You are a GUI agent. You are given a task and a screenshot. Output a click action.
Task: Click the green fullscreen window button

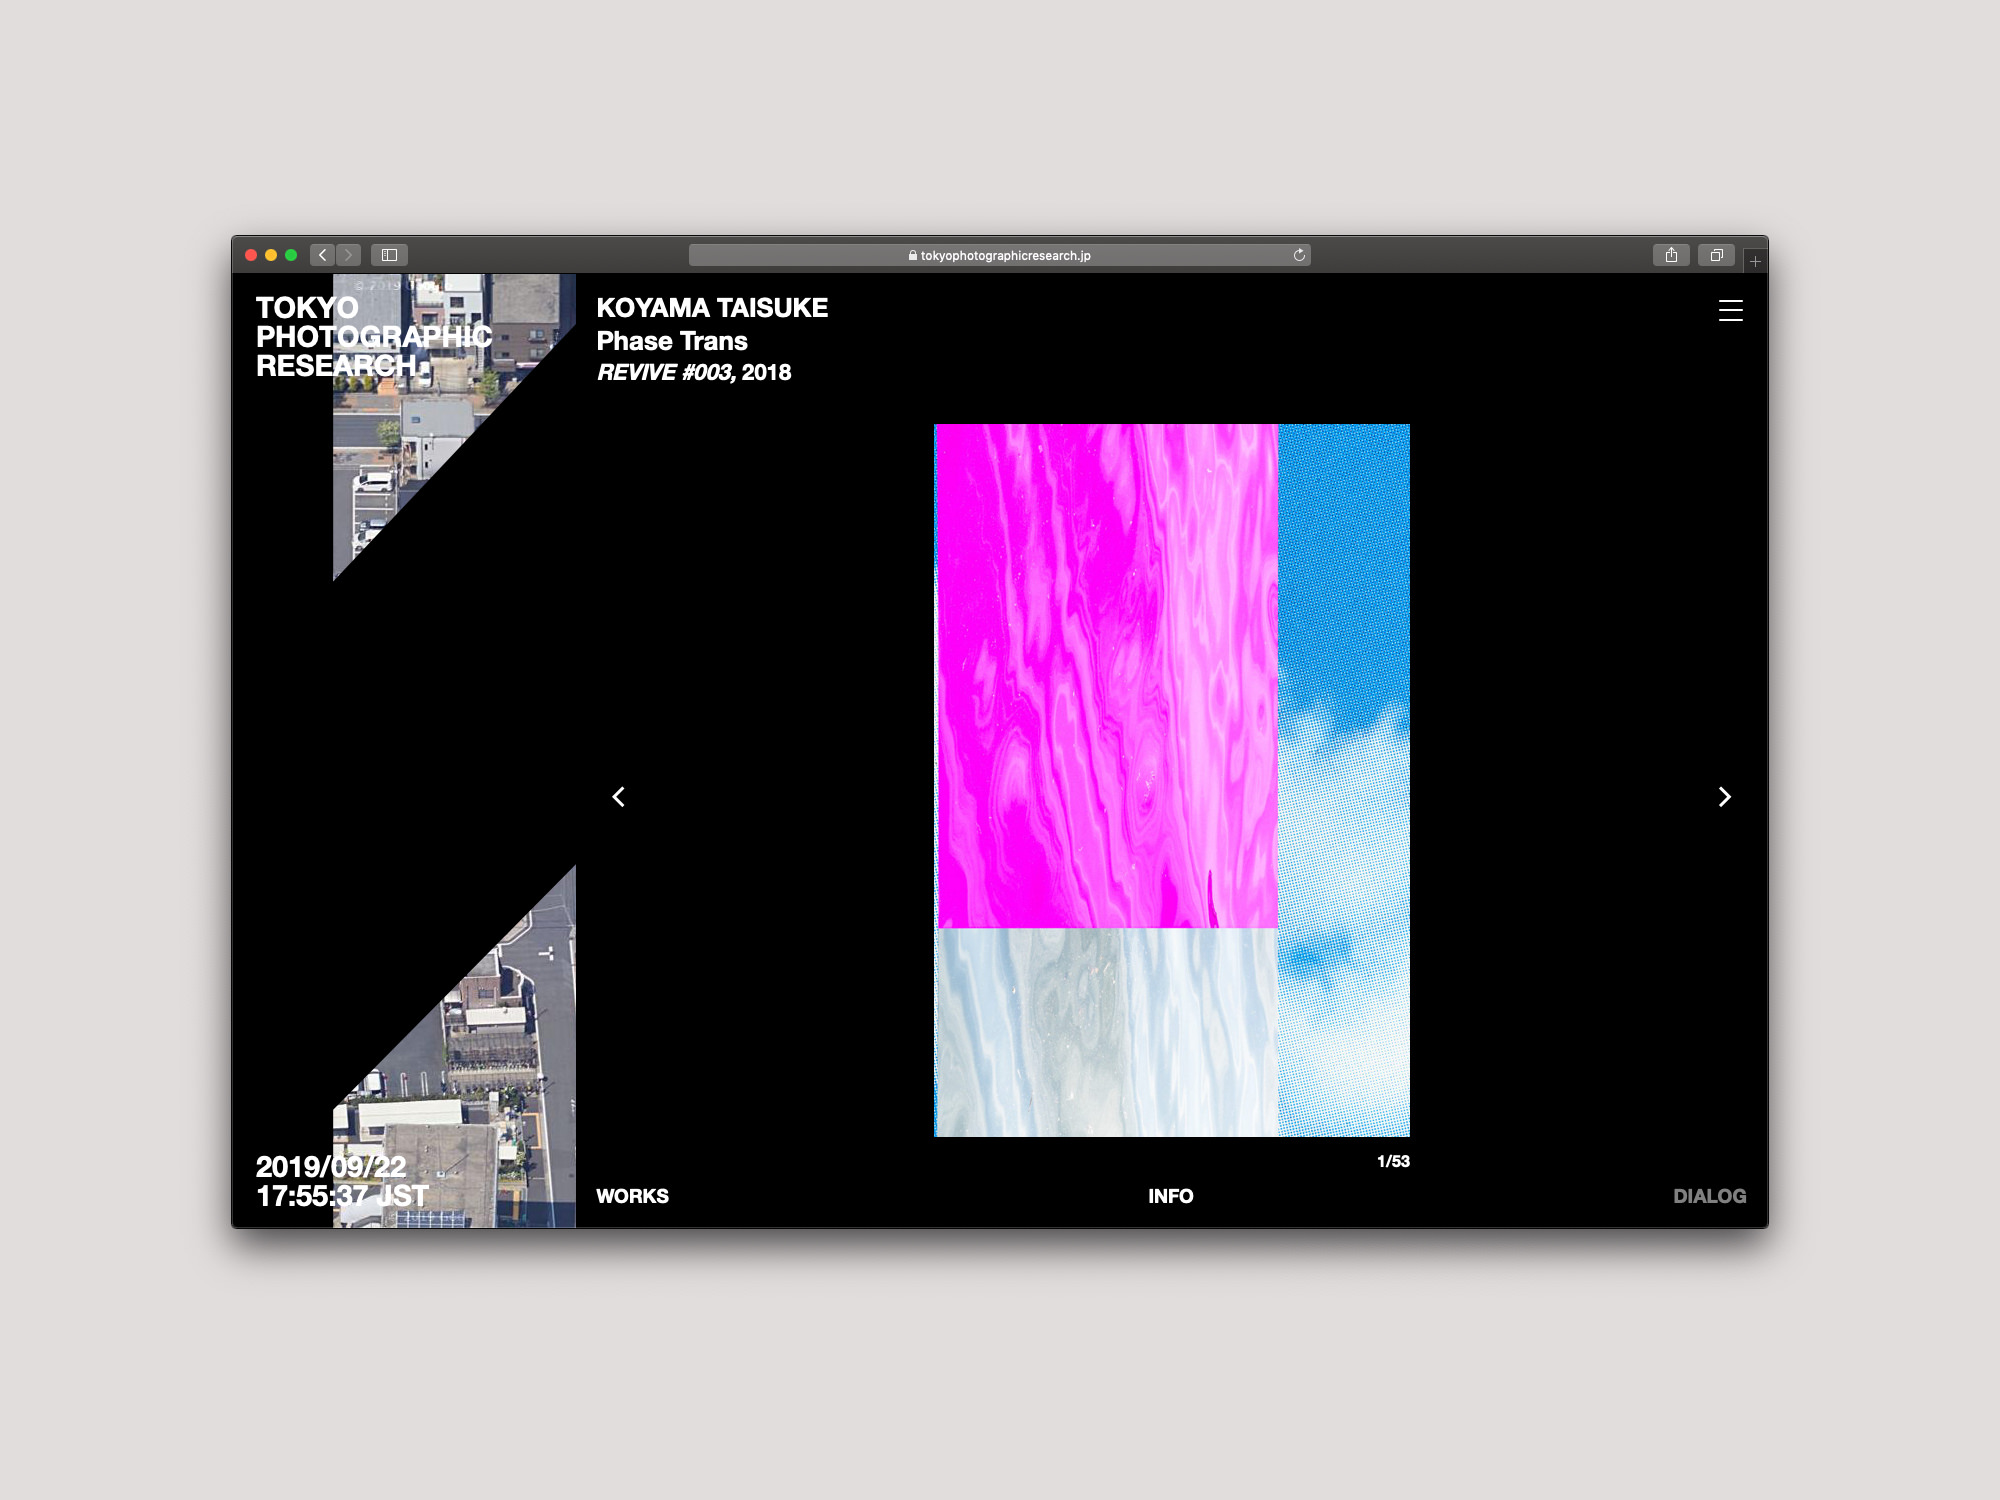point(291,255)
